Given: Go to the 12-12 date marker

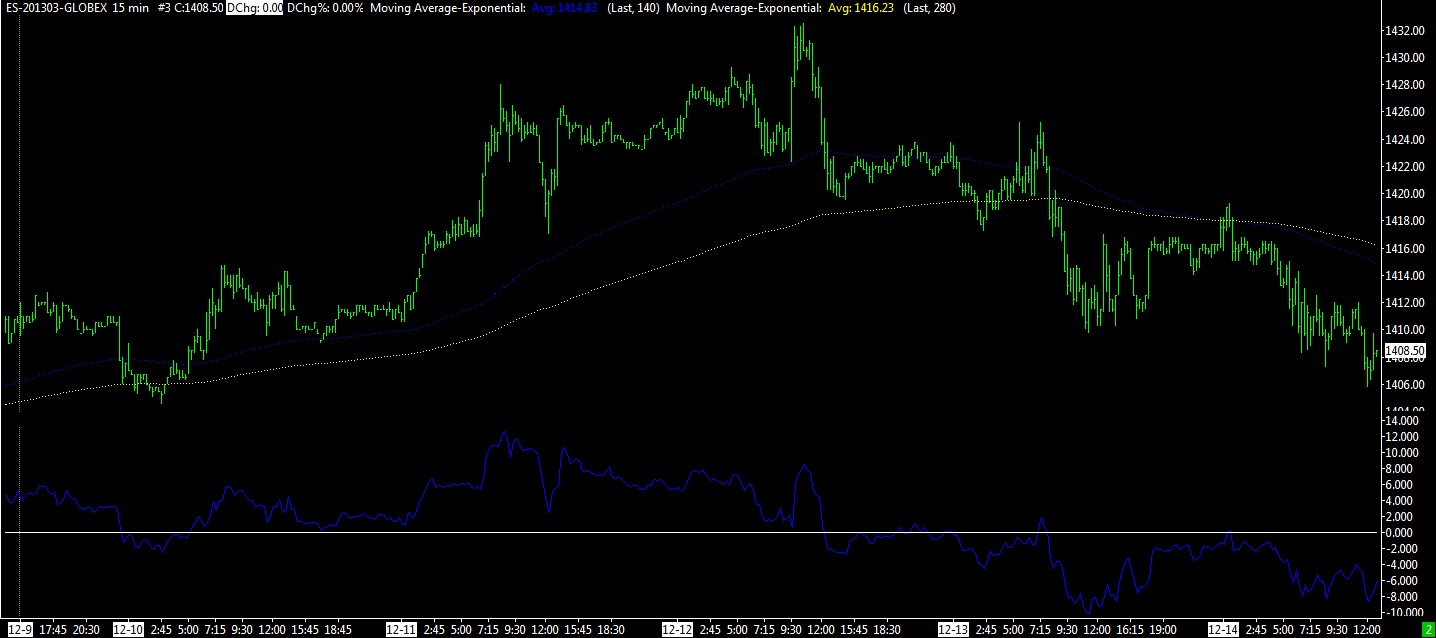Looking at the screenshot, I should (677, 630).
